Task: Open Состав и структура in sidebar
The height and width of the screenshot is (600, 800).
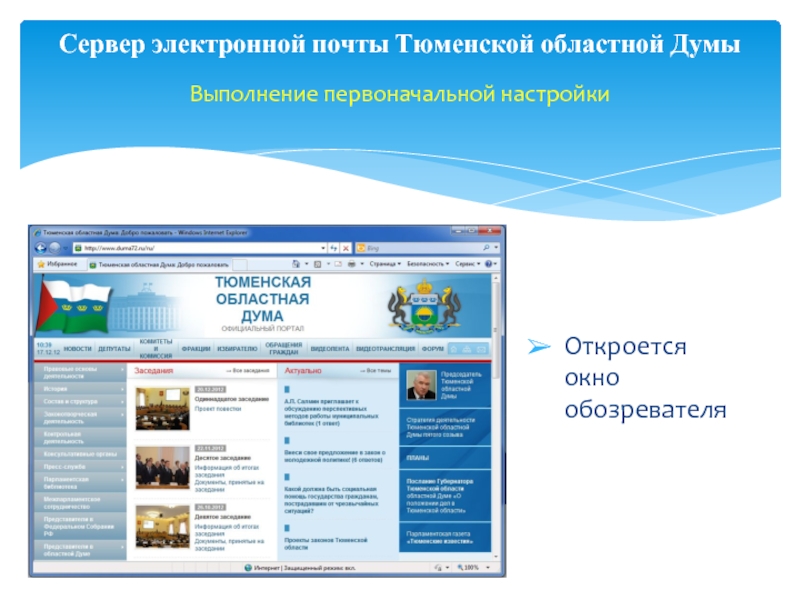Action: (80, 402)
